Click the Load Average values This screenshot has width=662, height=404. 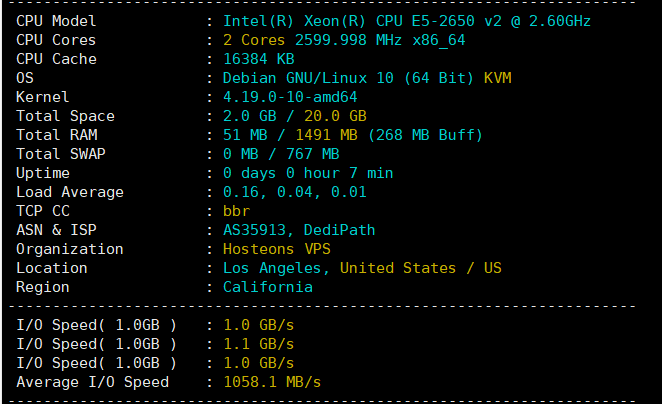coord(288,192)
